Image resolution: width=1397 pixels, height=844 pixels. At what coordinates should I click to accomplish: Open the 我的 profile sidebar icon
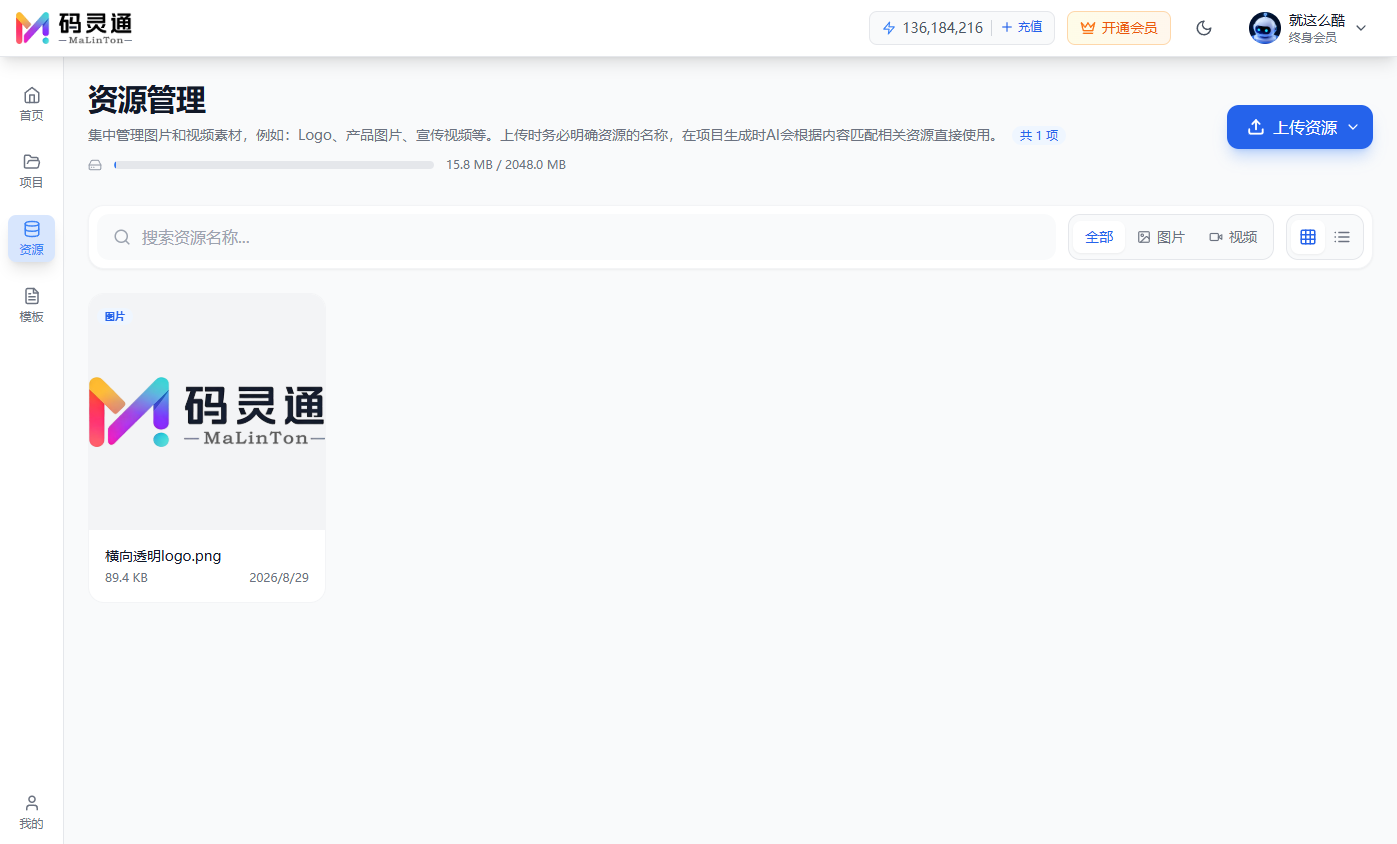click(x=32, y=812)
